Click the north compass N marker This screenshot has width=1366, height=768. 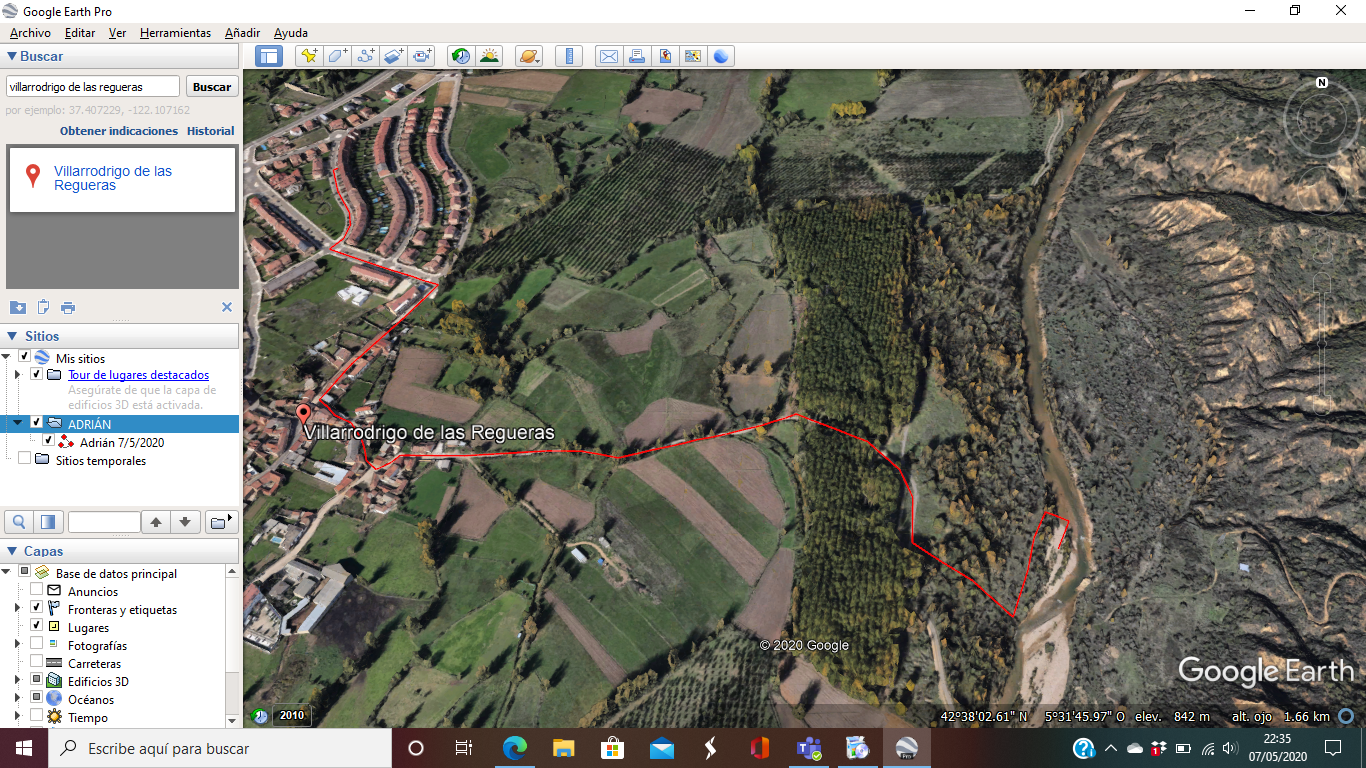(x=1322, y=83)
